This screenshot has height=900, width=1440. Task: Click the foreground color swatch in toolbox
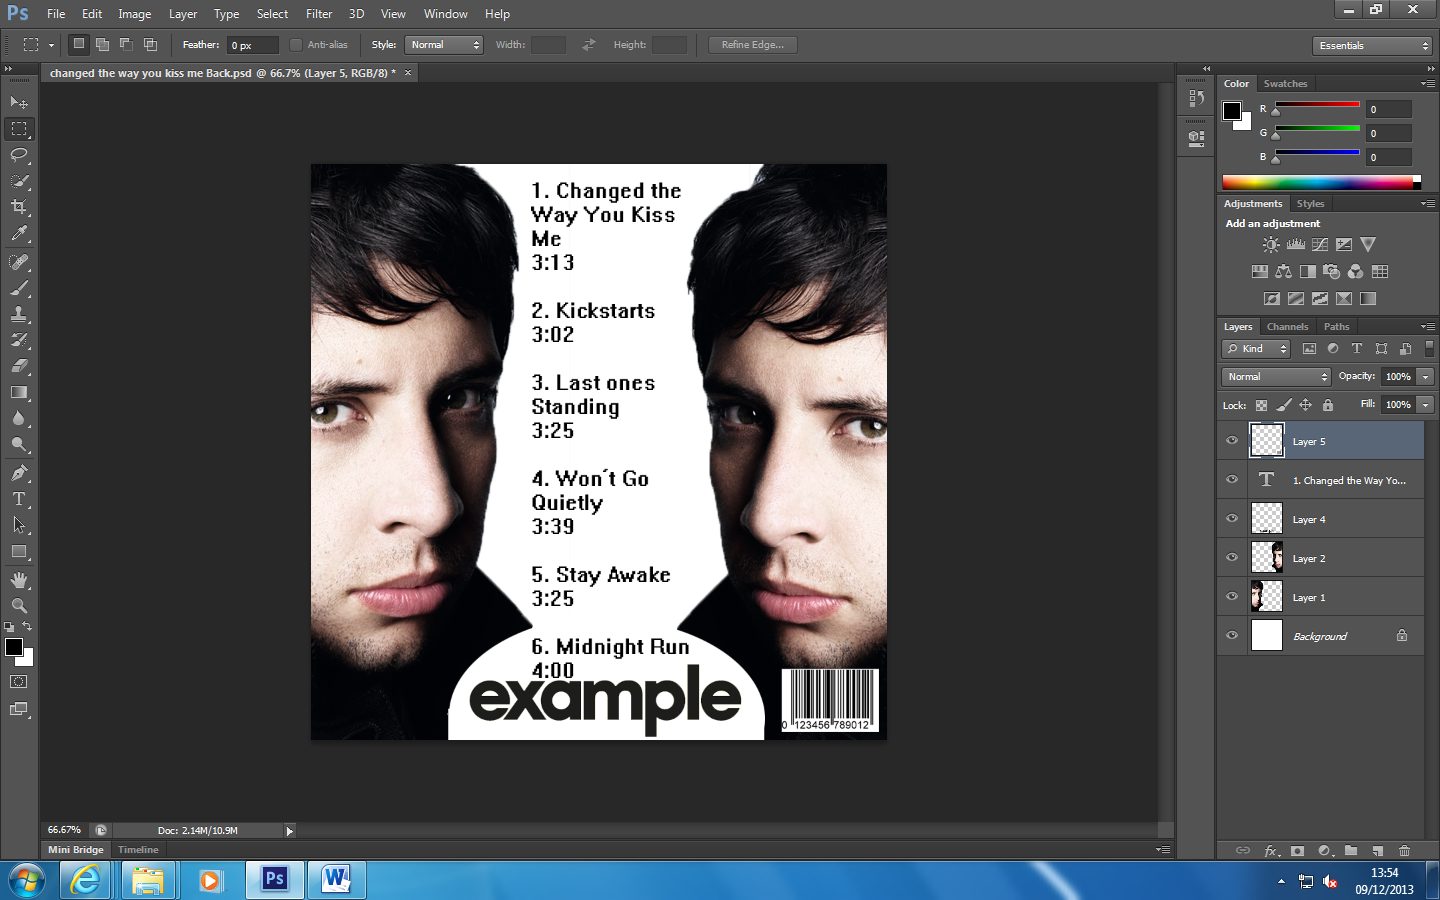[14, 647]
